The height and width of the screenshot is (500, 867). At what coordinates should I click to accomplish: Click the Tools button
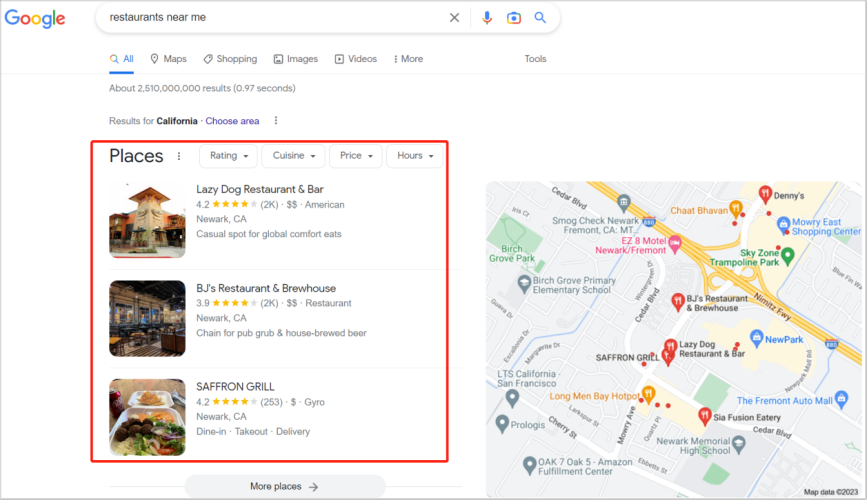click(x=535, y=59)
